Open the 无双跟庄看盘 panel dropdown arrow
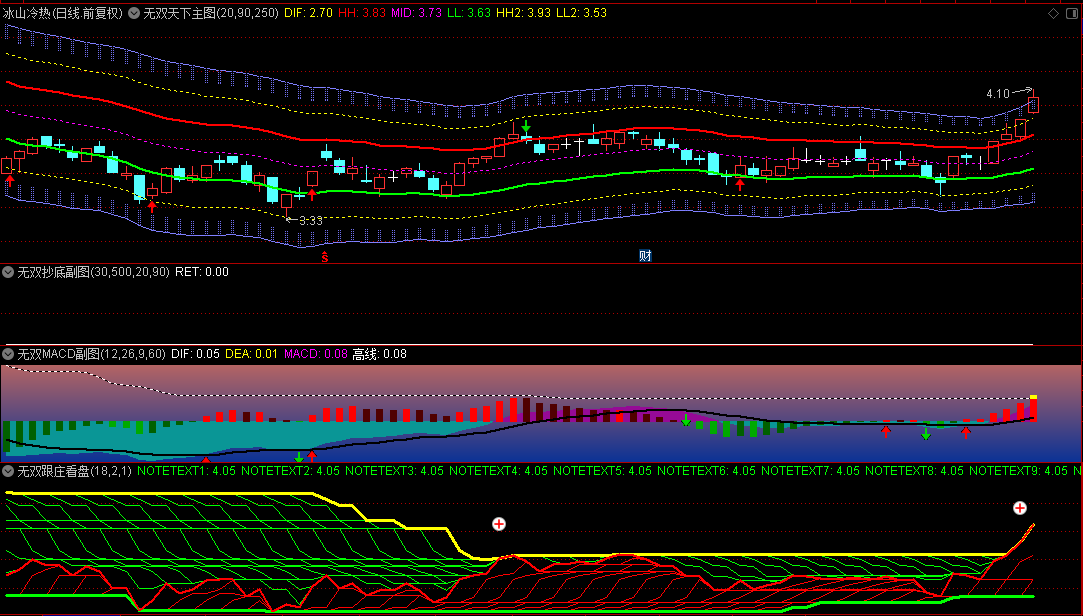1083x616 pixels. click(8, 471)
